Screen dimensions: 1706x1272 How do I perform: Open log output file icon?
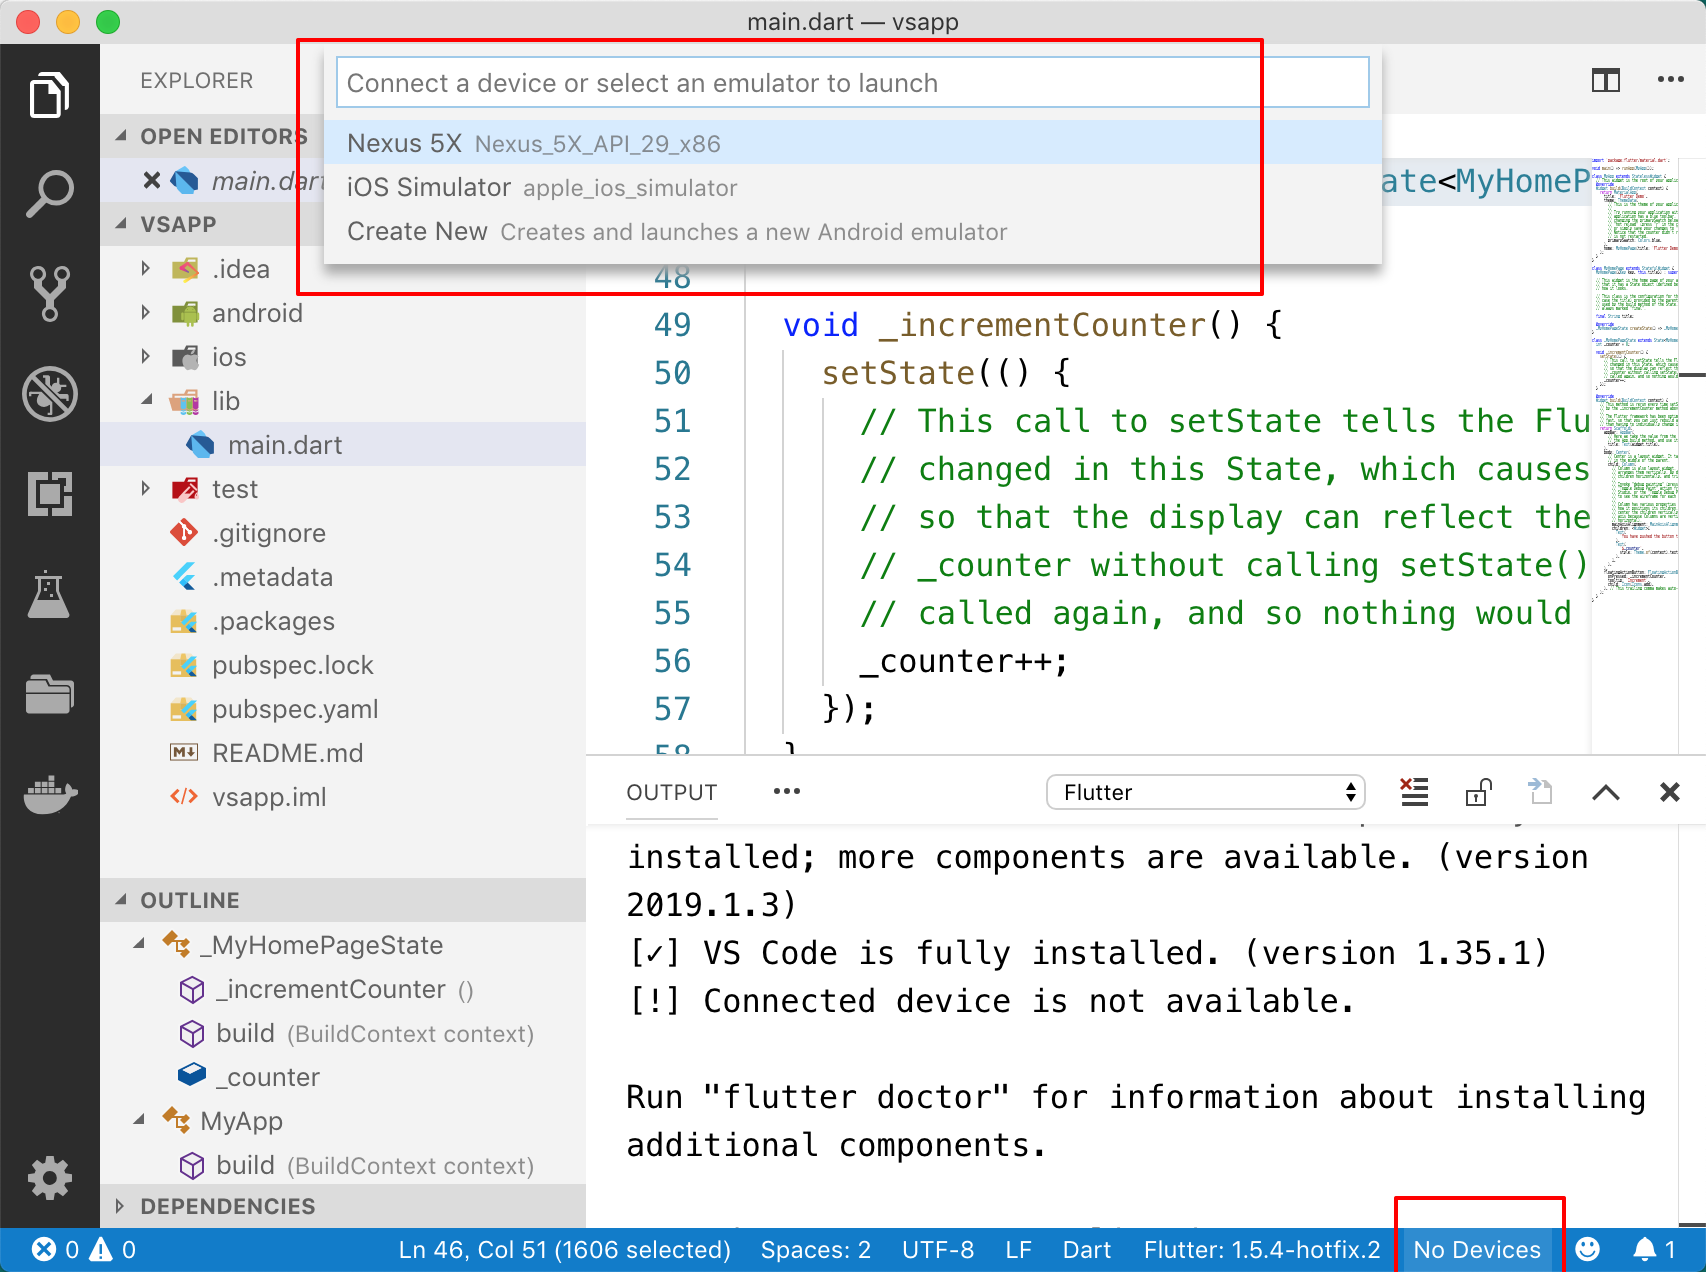(x=1541, y=792)
